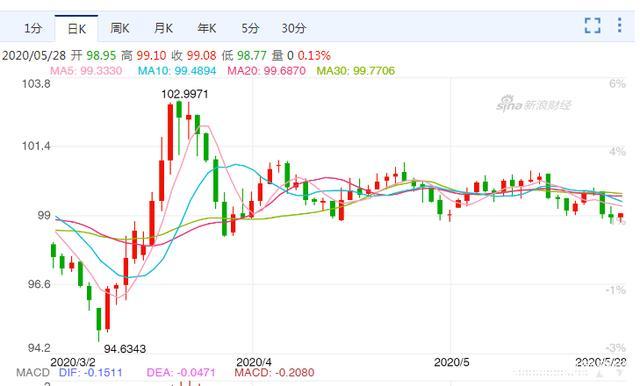The image size is (640, 386).
Task: Click the 2020/4 date axis label
Action: [x=254, y=362]
